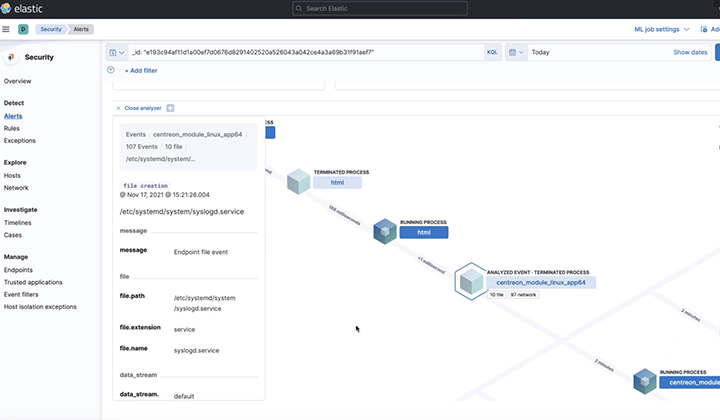Click 107 Events breadcrumb
The width and height of the screenshot is (720, 420).
click(141, 147)
